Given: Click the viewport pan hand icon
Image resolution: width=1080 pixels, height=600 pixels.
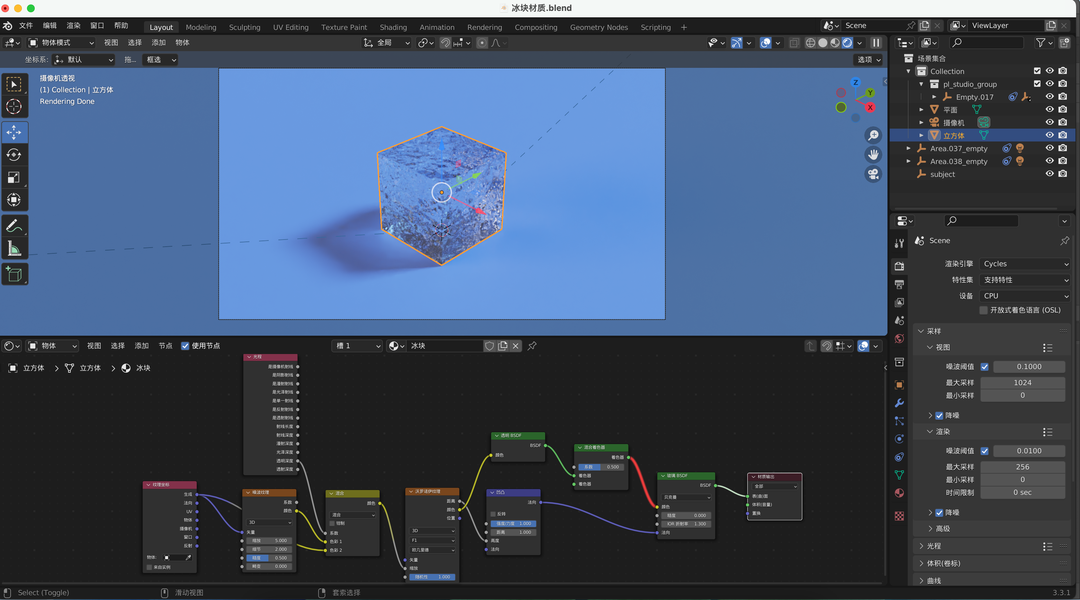Looking at the screenshot, I should click(873, 154).
